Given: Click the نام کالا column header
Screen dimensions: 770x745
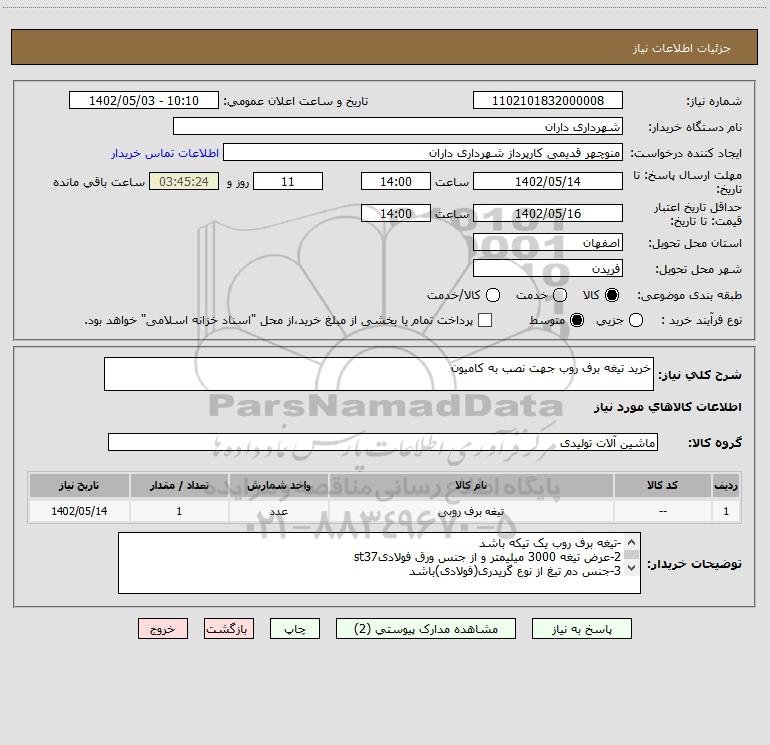Looking at the screenshot, I should coord(471,486).
